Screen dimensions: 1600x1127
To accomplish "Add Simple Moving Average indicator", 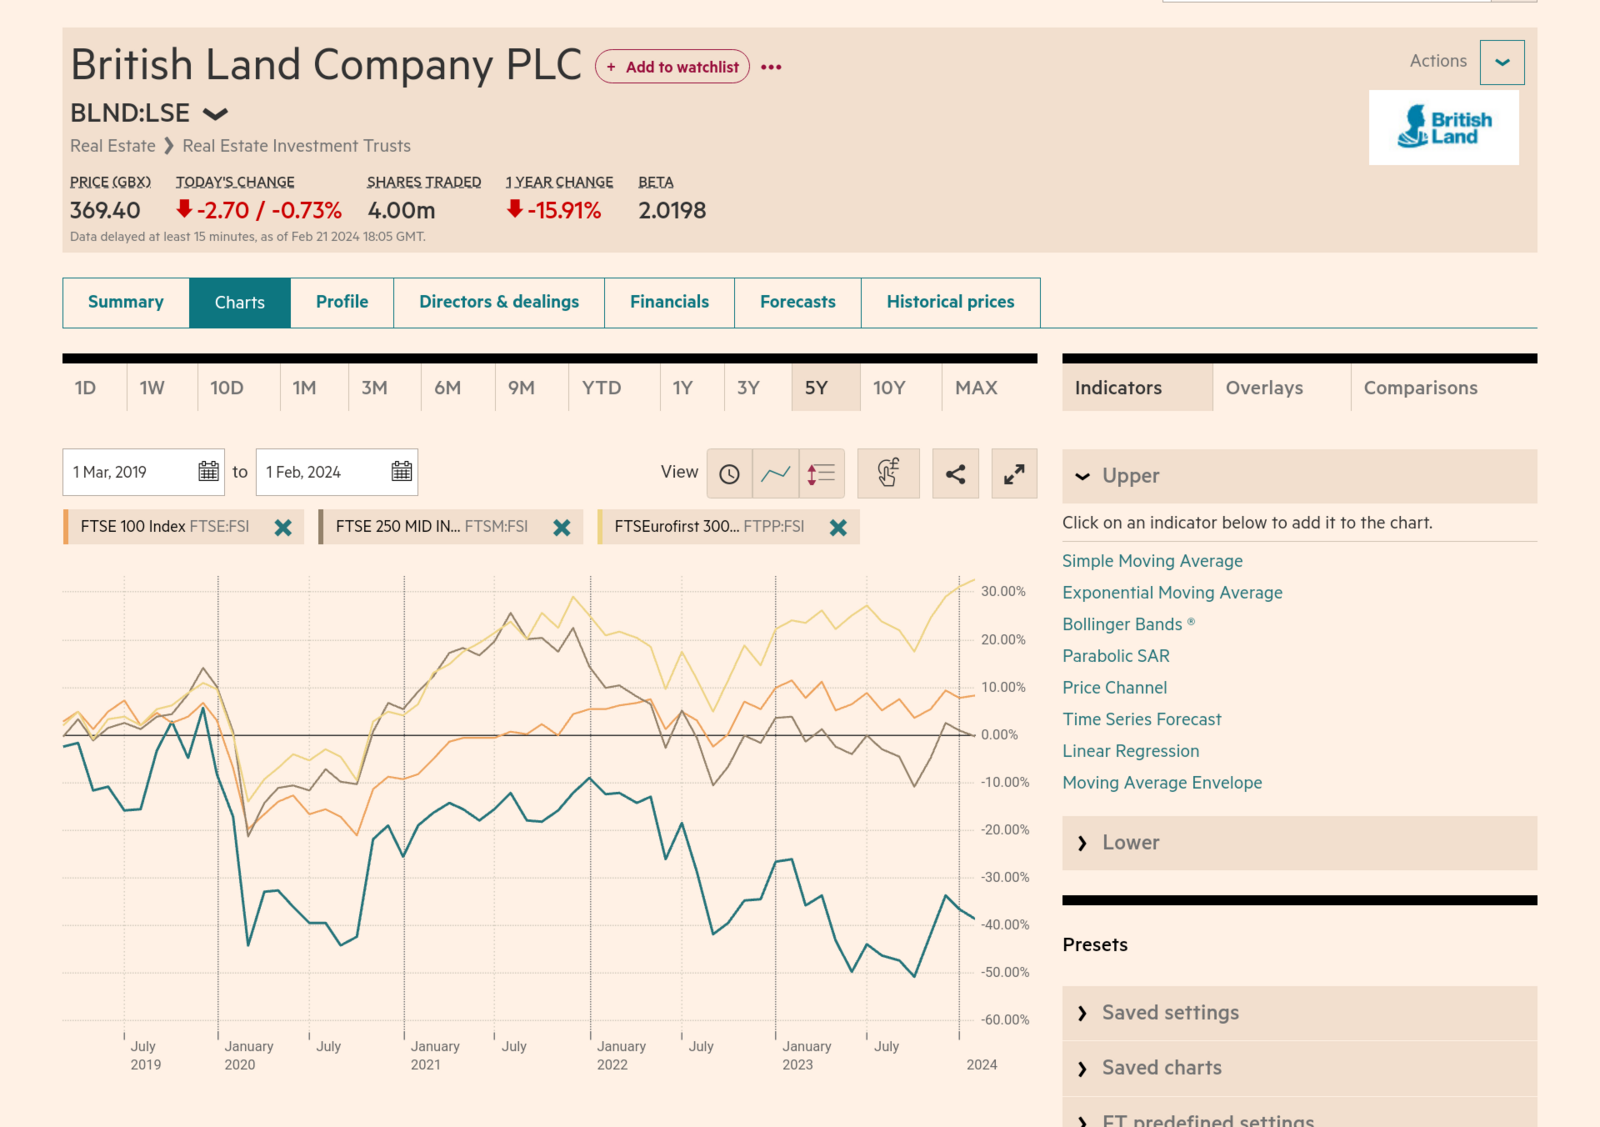I will pyautogui.click(x=1152, y=561).
